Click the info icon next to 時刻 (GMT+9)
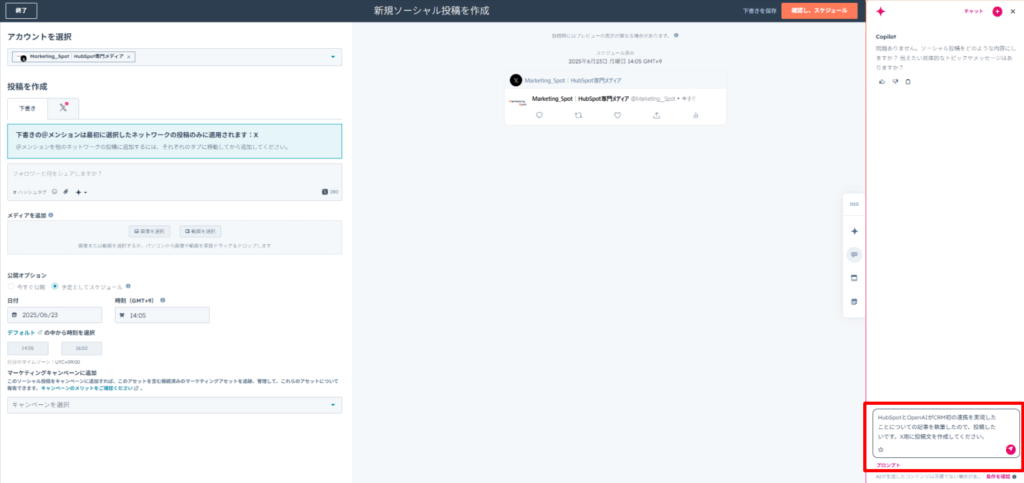1024x483 pixels. [163, 300]
